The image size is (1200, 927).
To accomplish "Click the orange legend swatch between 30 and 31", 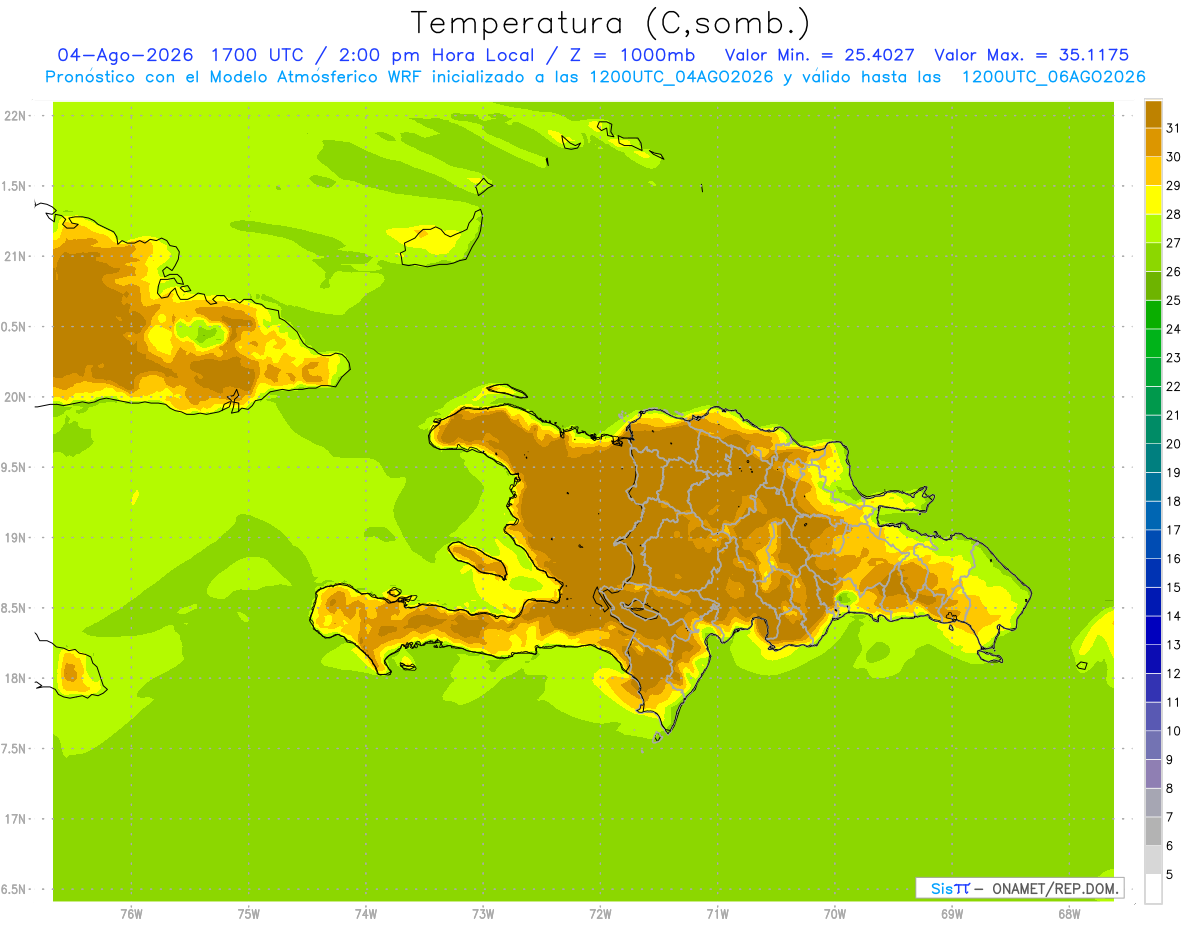I will 1153,142.
